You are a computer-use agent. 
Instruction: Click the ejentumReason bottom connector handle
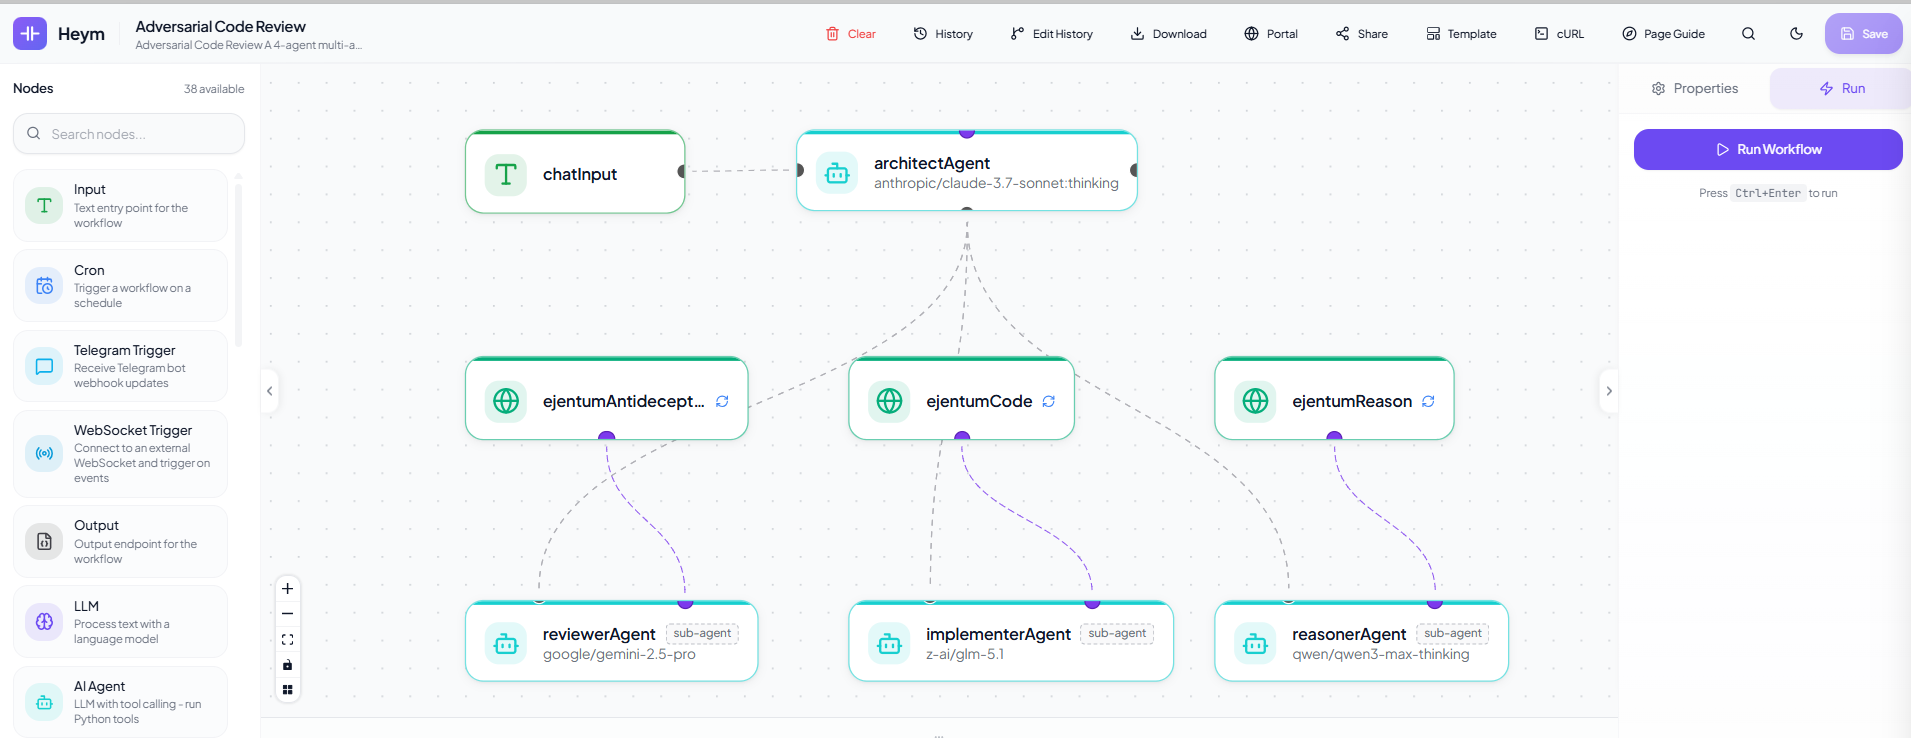pos(1334,437)
